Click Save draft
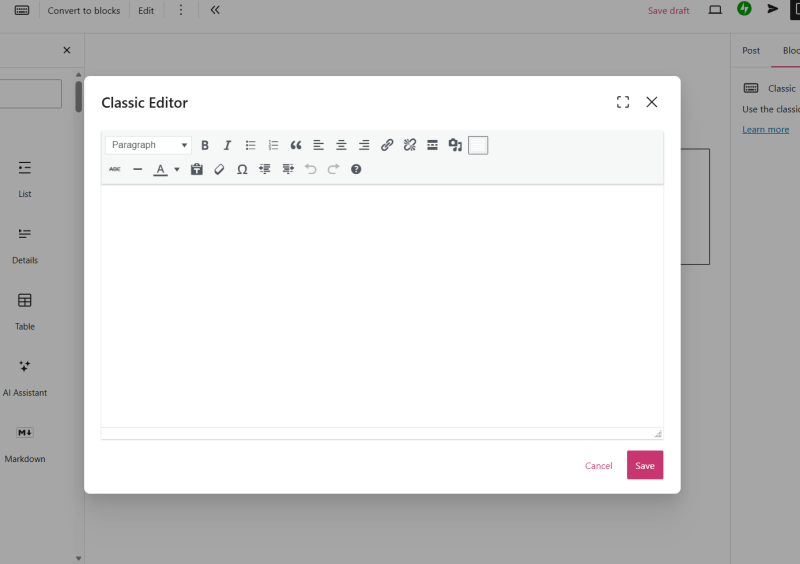This screenshot has width=800, height=564. pos(668,11)
